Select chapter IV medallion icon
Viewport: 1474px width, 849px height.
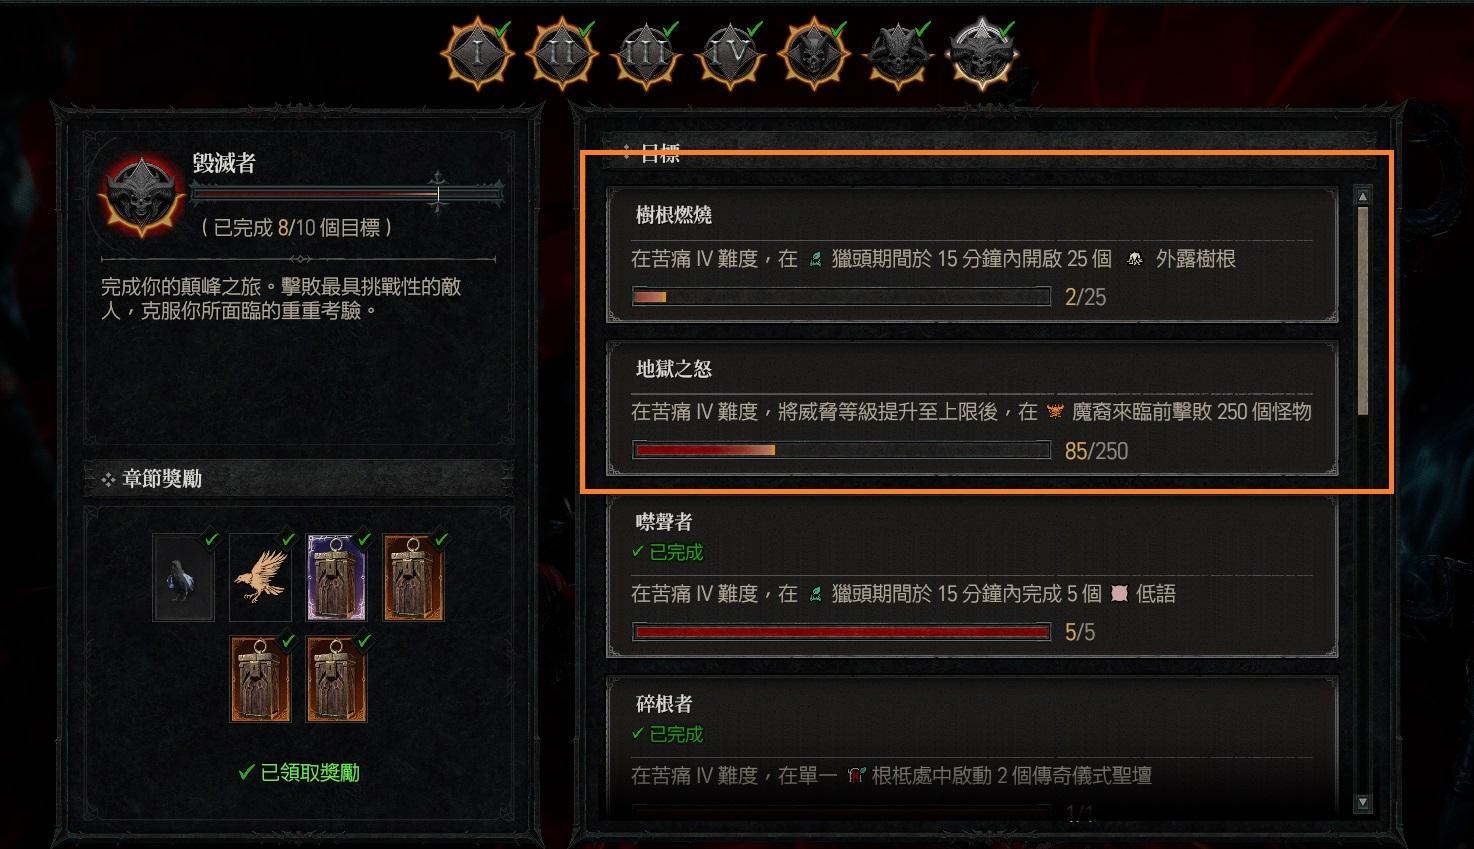(x=729, y=53)
